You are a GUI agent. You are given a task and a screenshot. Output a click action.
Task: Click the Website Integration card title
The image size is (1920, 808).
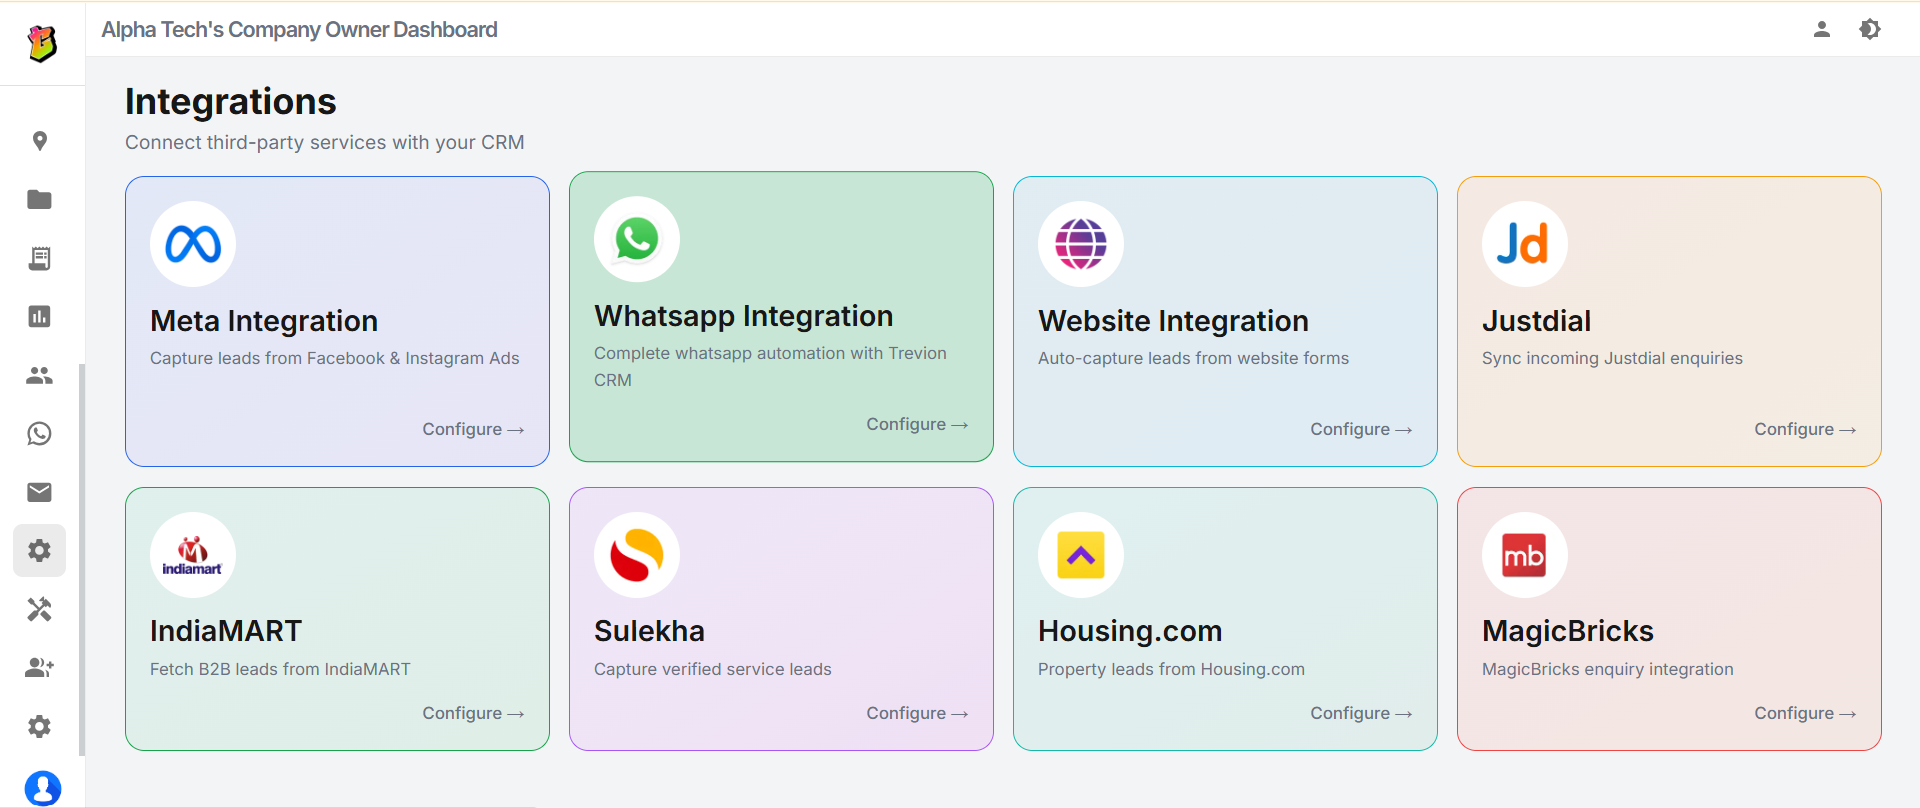coord(1173,321)
